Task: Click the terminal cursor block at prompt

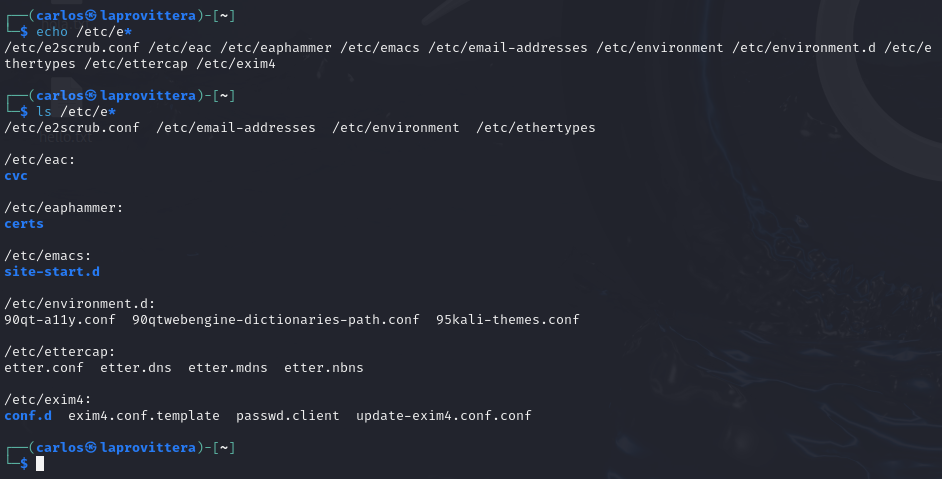Action: tap(40, 463)
